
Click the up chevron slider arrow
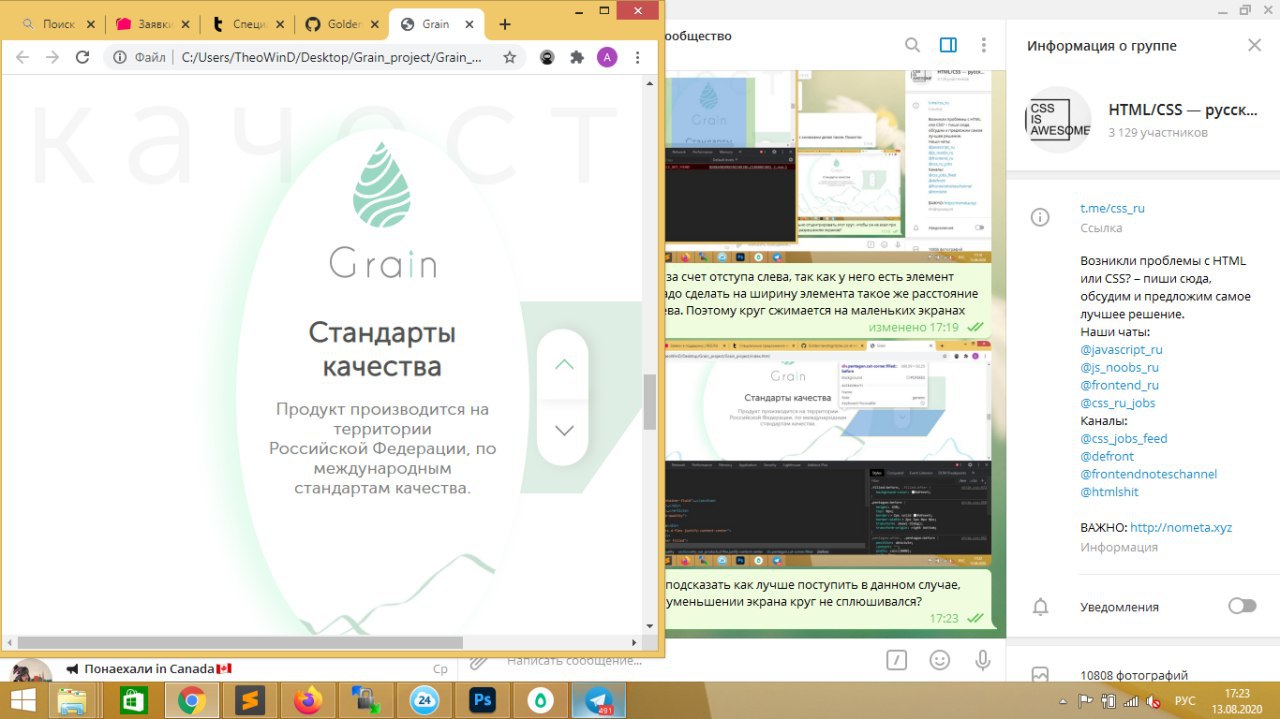[564, 364]
